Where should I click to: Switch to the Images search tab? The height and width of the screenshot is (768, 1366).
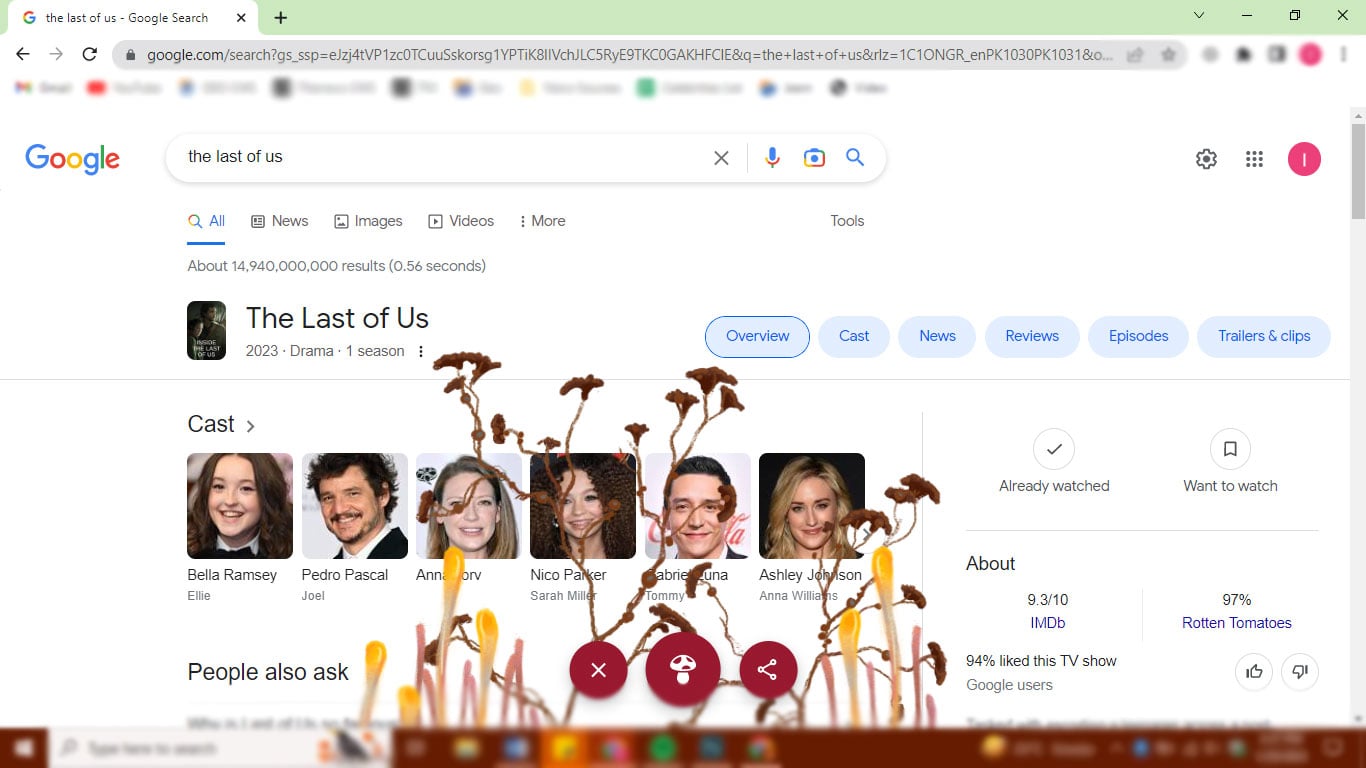(x=368, y=221)
